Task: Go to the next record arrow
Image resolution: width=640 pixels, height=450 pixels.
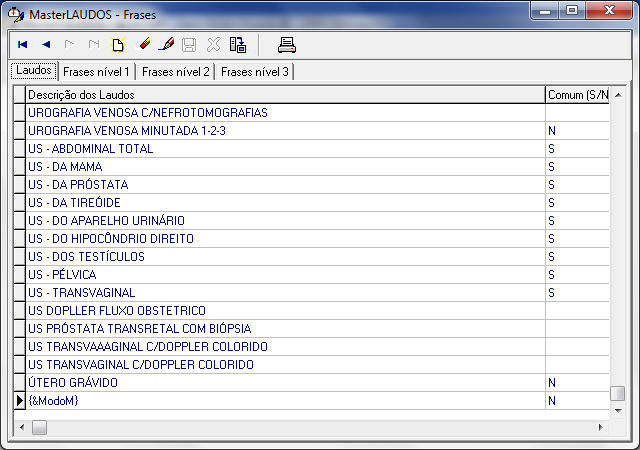Action: (70, 45)
